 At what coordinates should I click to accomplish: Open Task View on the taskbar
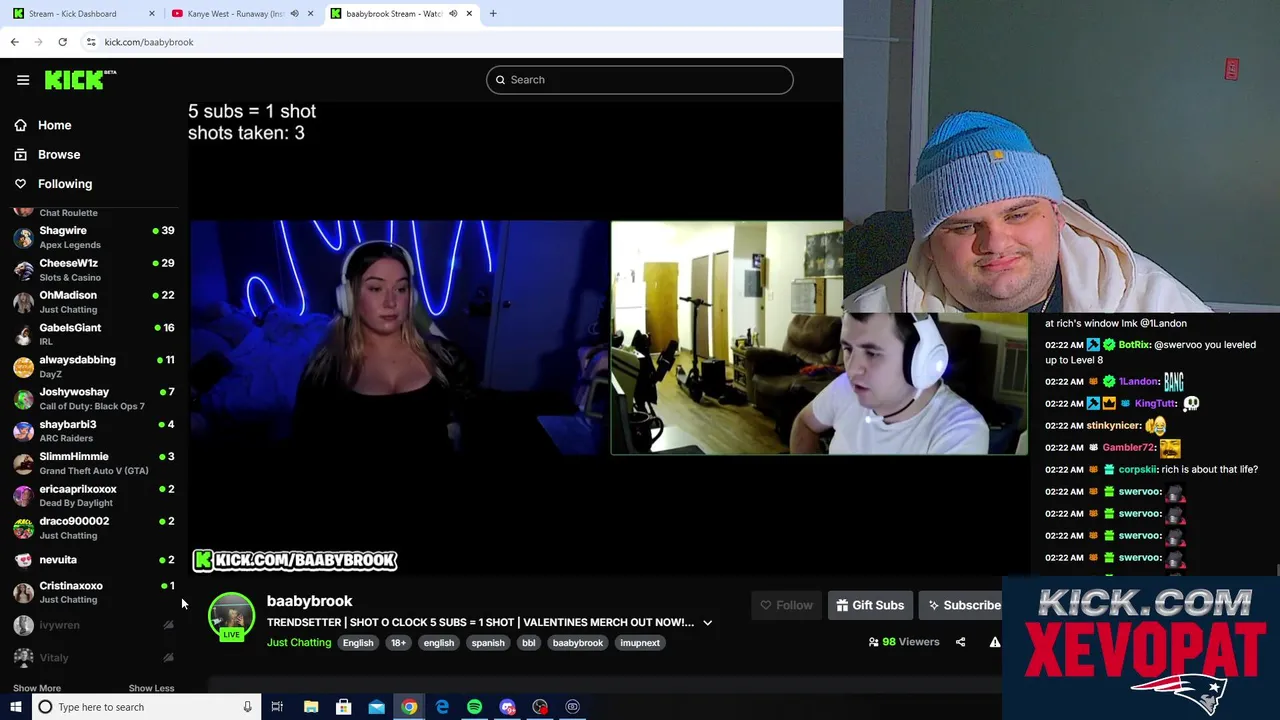point(277,707)
